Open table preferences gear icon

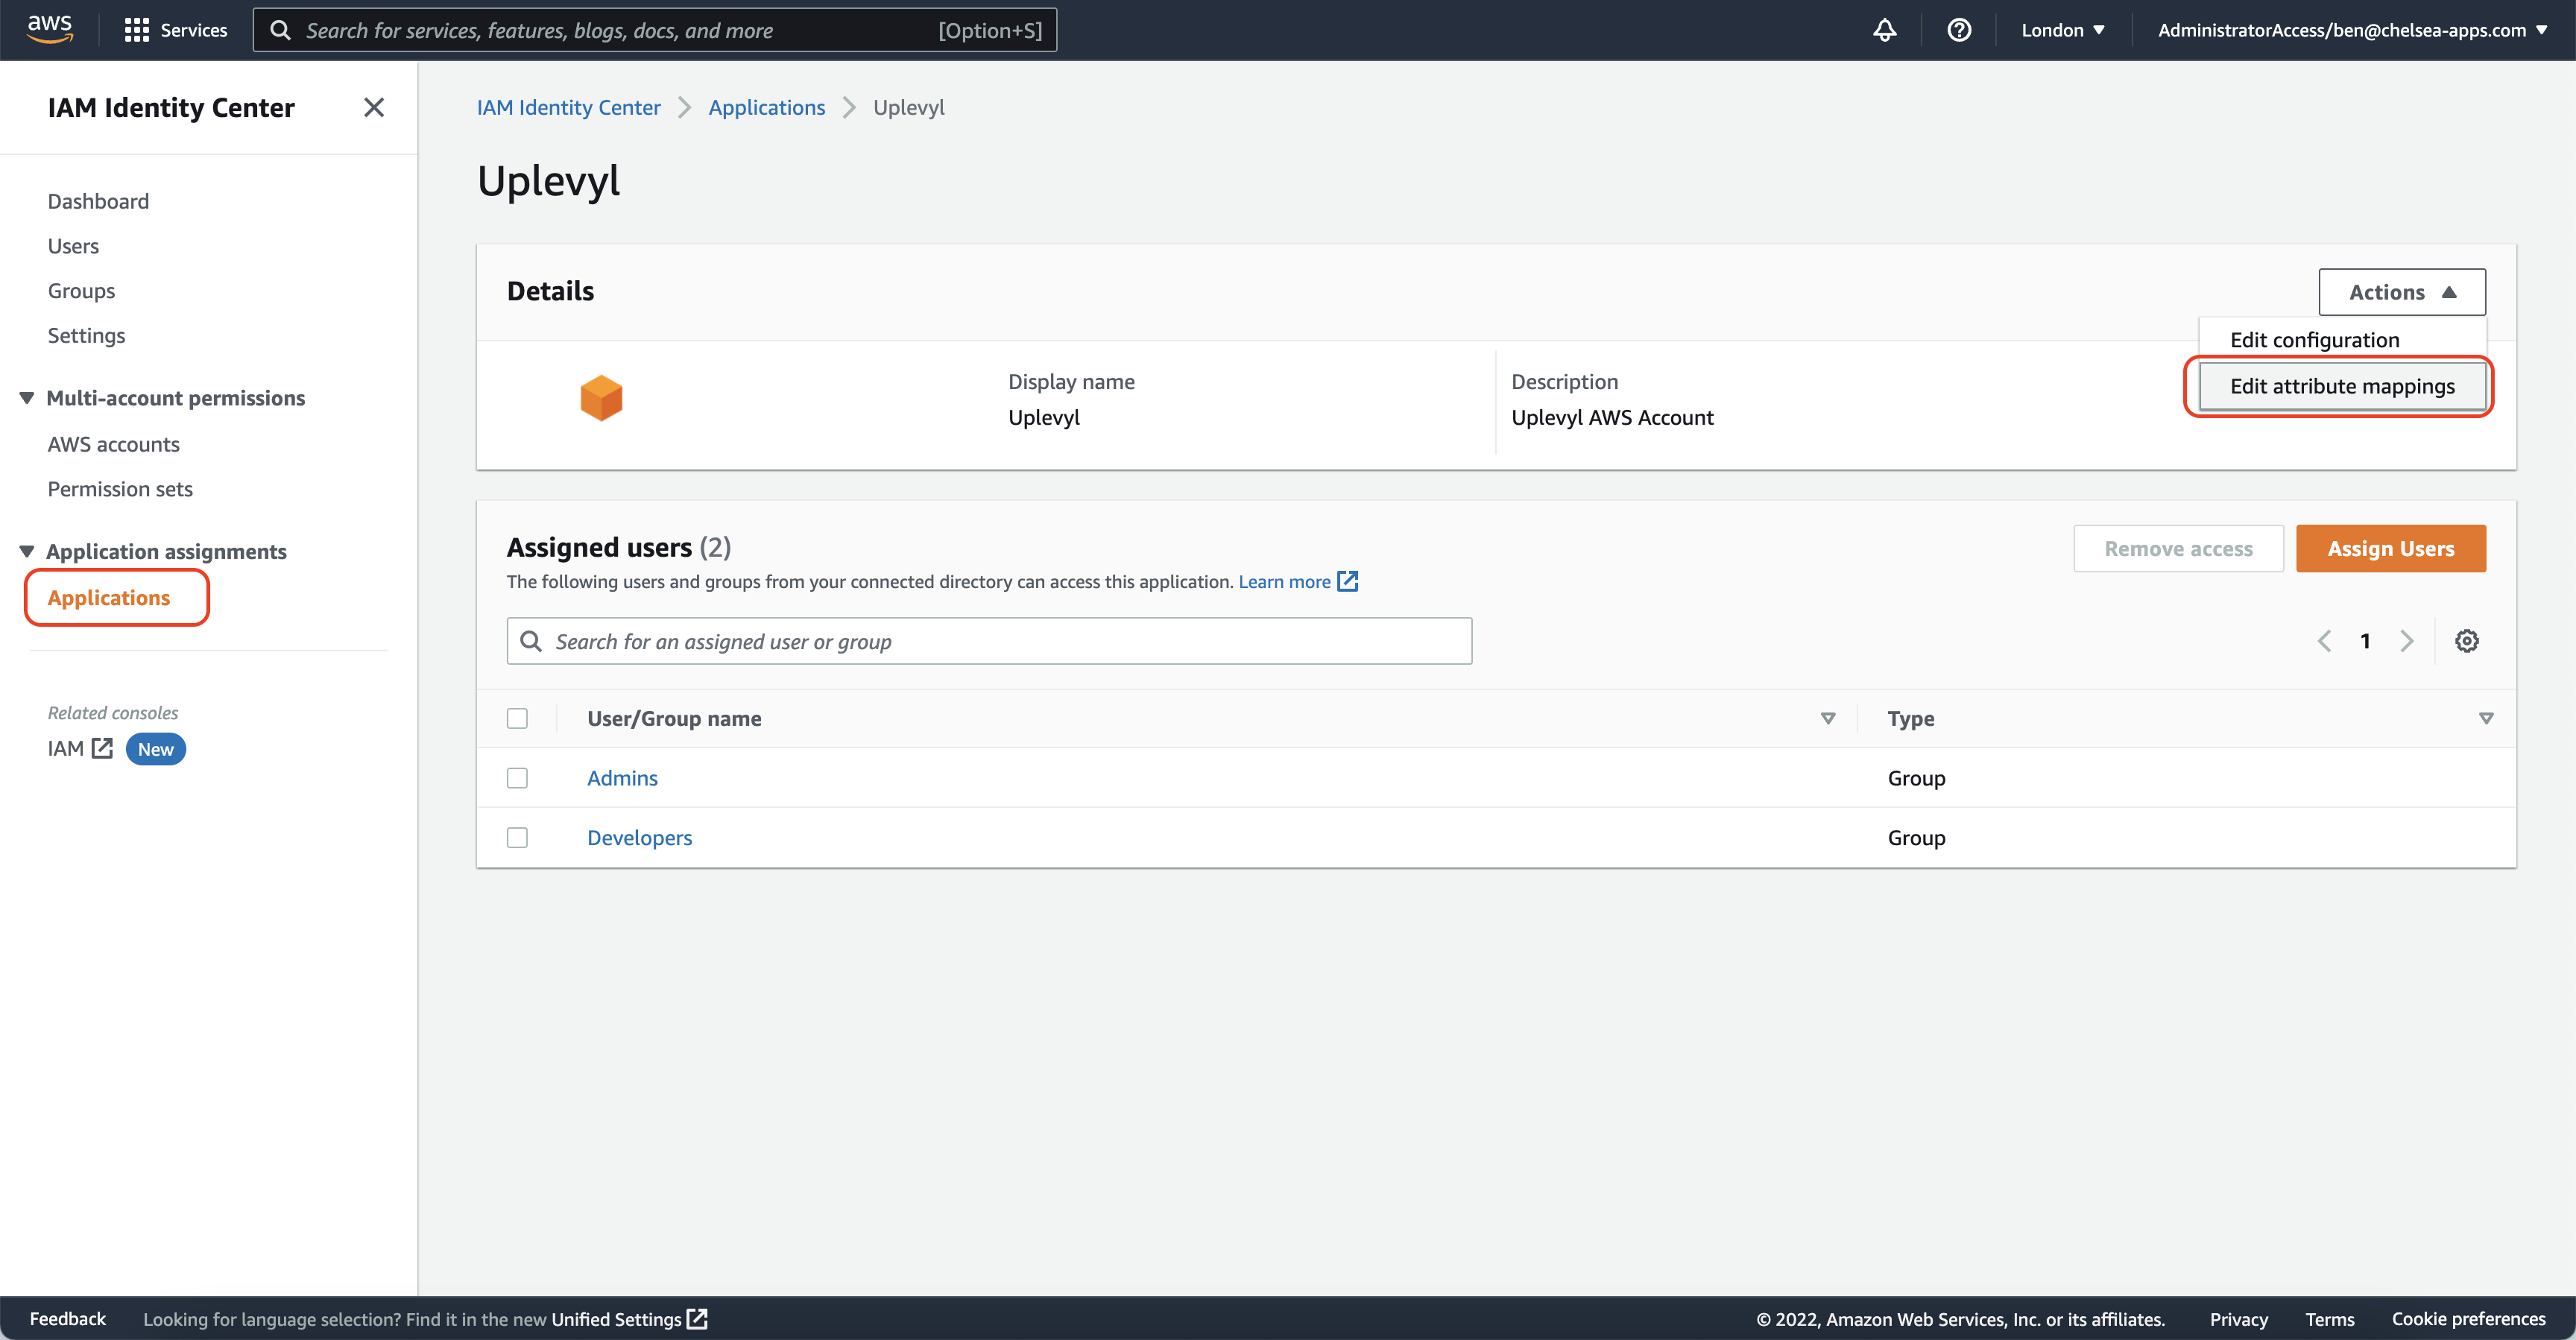[x=2466, y=641]
